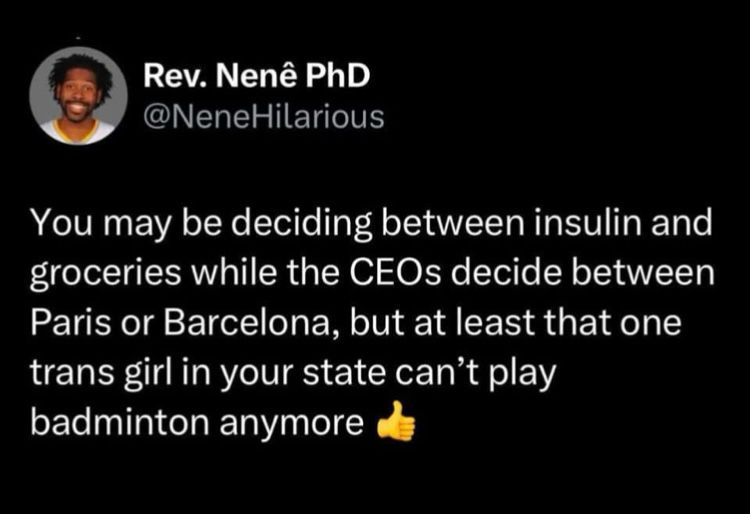Click on the word "badminton"
750x514 pixels.
coord(121,423)
